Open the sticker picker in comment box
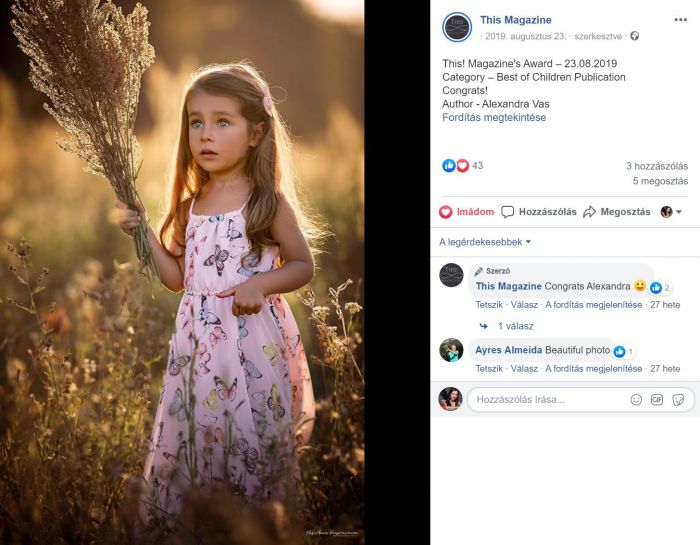The height and width of the screenshot is (545, 700). (x=678, y=399)
